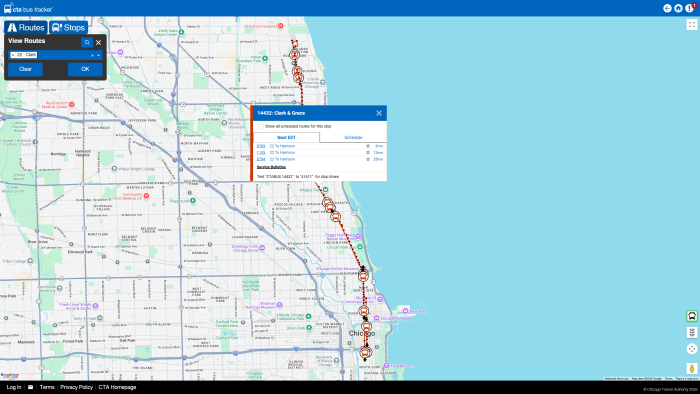Toggle favorite star on the 4min arrival
This screenshot has height=394, width=700.
pos(368,146)
